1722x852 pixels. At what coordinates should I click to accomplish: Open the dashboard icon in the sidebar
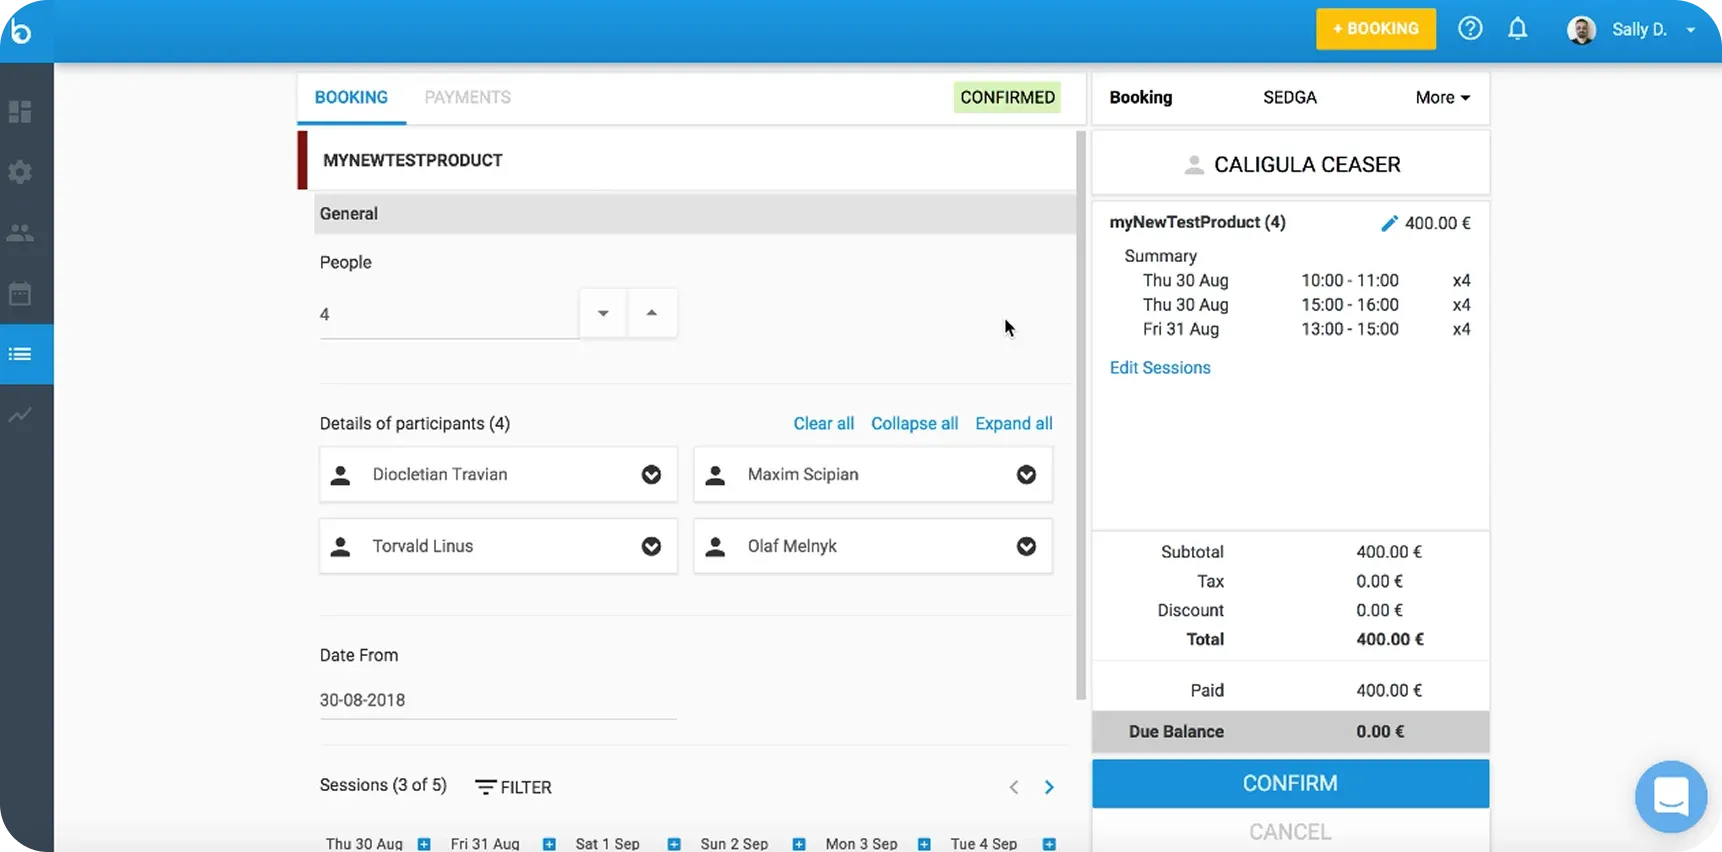pos(20,112)
